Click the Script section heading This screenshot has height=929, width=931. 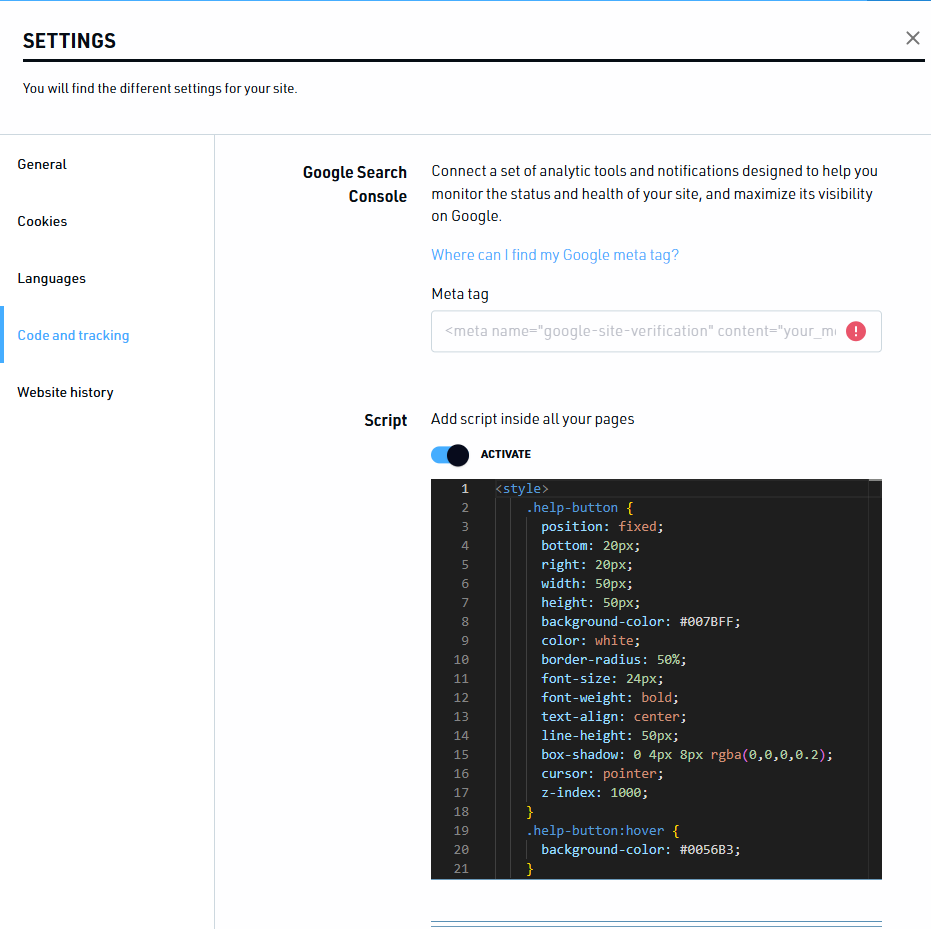pos(385,420)
